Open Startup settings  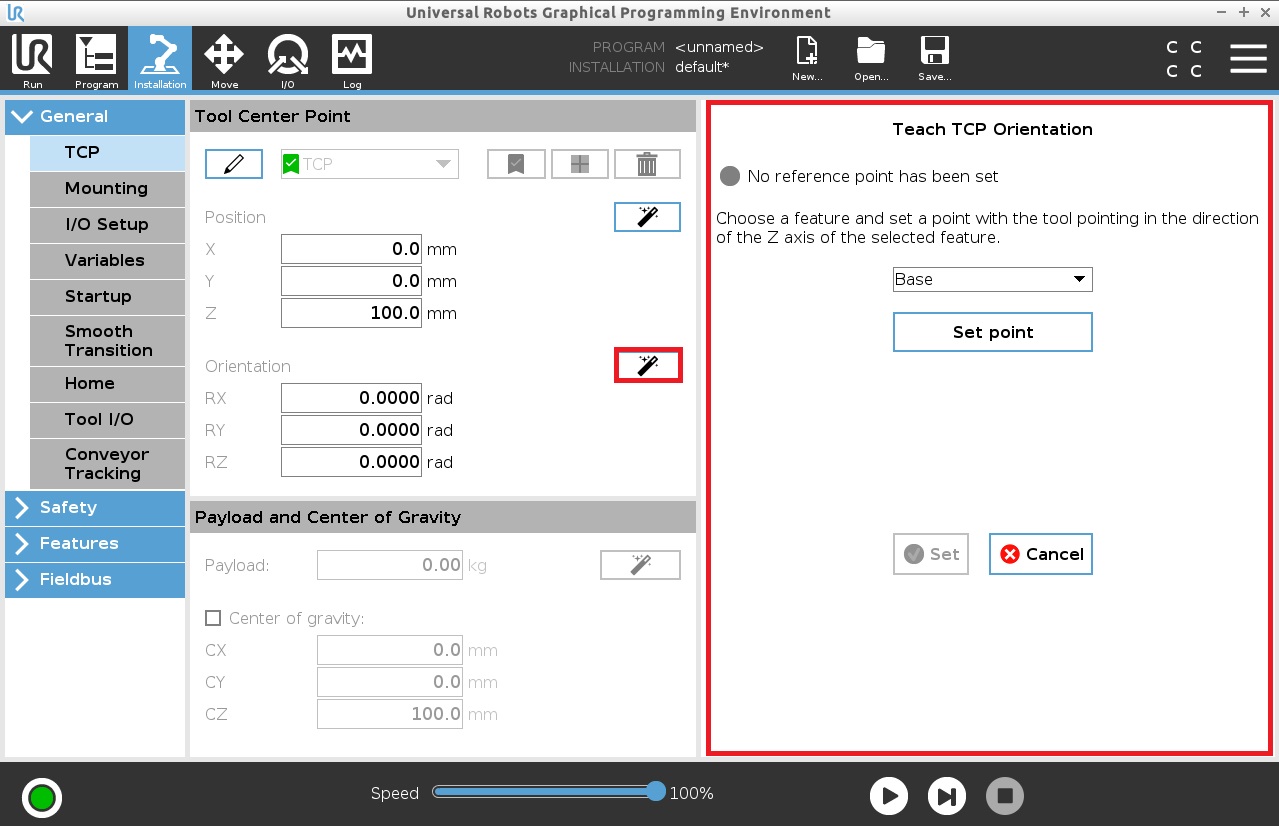[107, 296]
